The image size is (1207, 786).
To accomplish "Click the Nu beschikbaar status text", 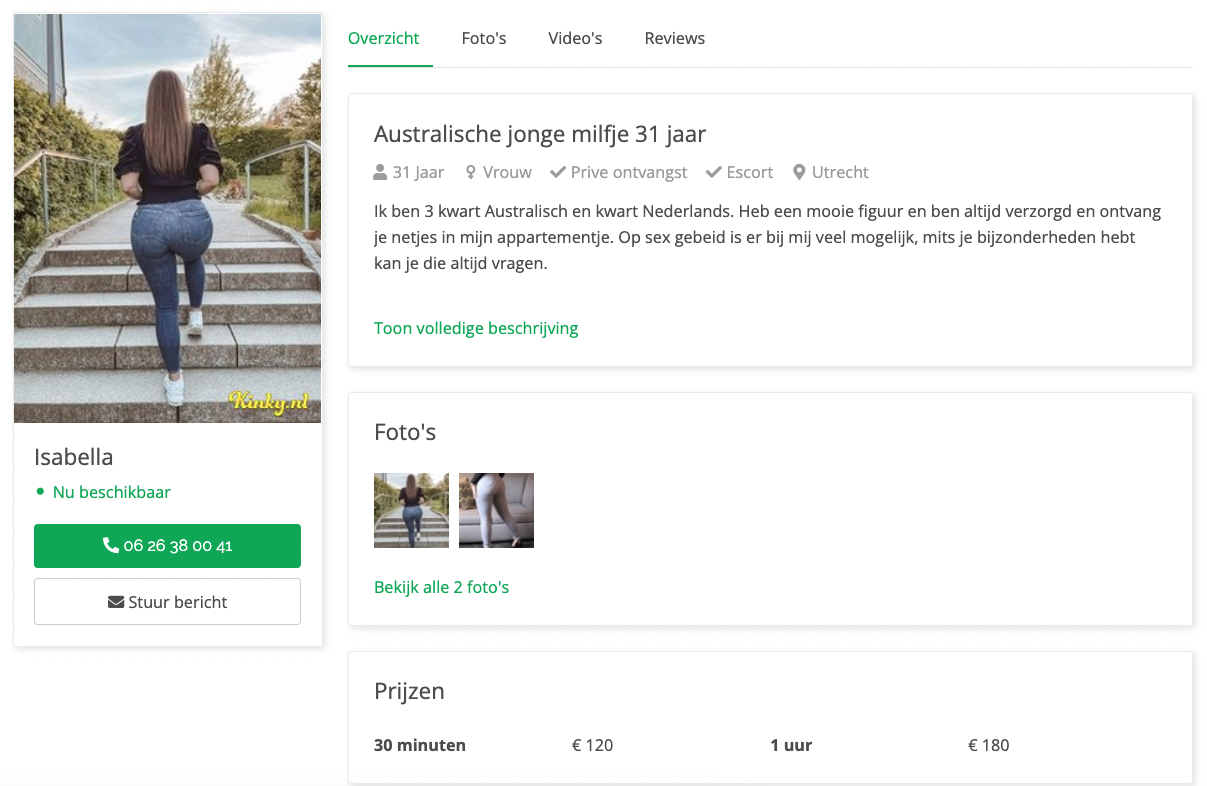I will coord(112,492).
